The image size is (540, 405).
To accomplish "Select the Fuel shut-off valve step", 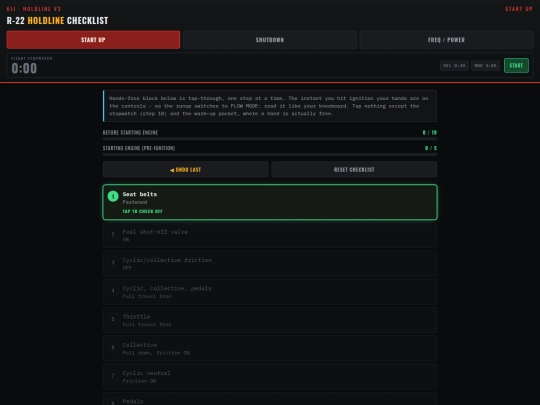I will pyautogui.click(x=270, y=235).
